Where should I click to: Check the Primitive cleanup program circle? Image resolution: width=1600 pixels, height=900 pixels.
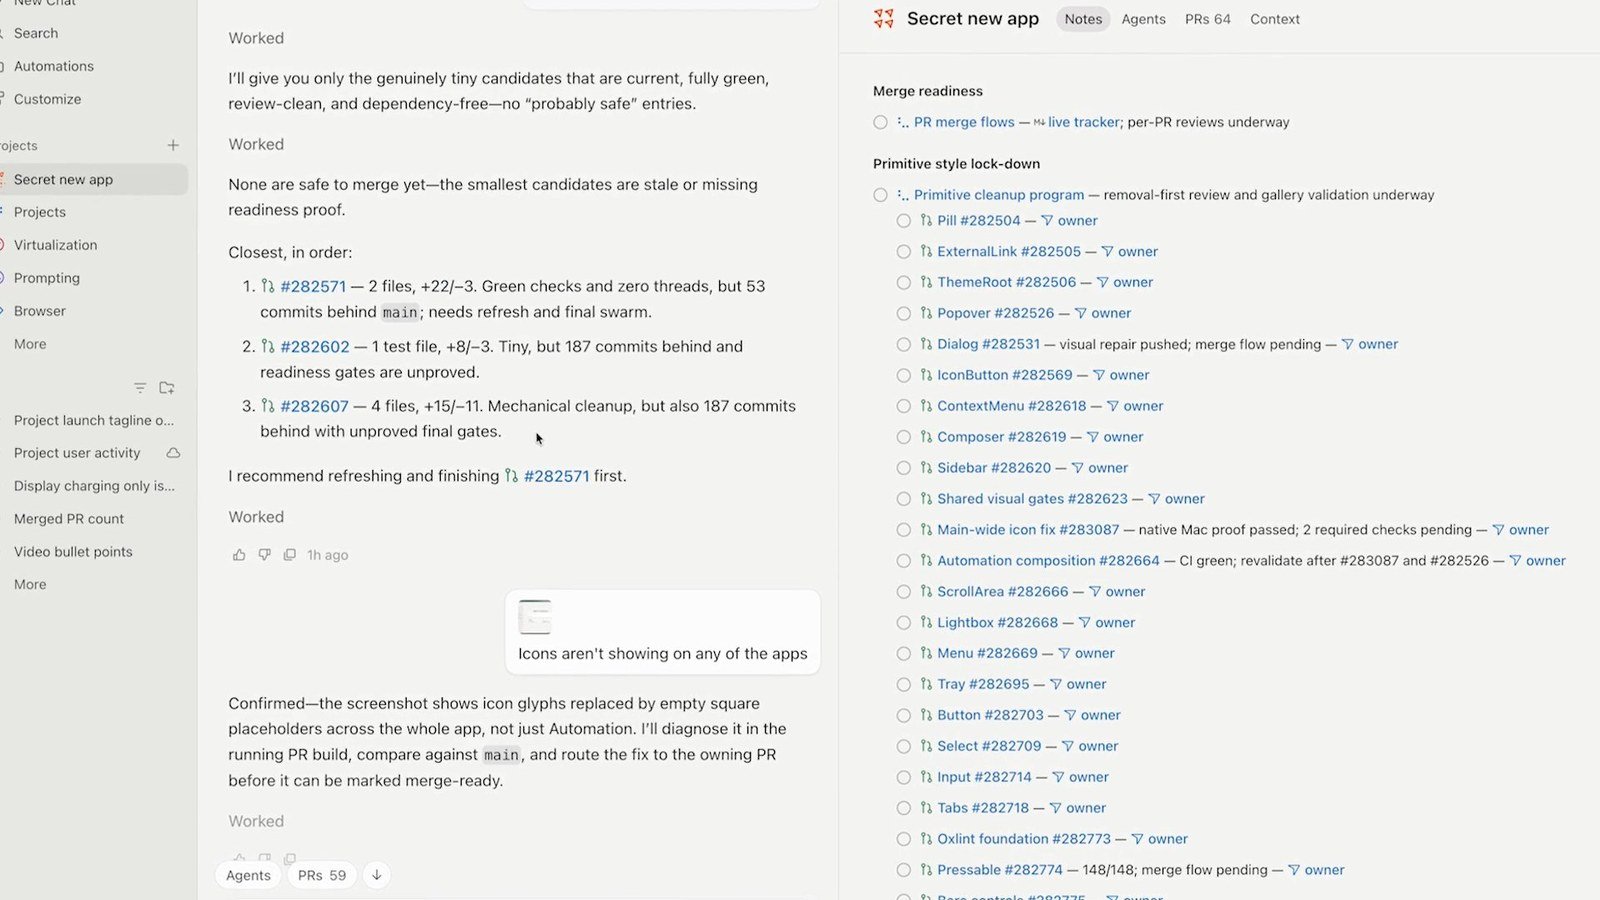click(880, 195)
